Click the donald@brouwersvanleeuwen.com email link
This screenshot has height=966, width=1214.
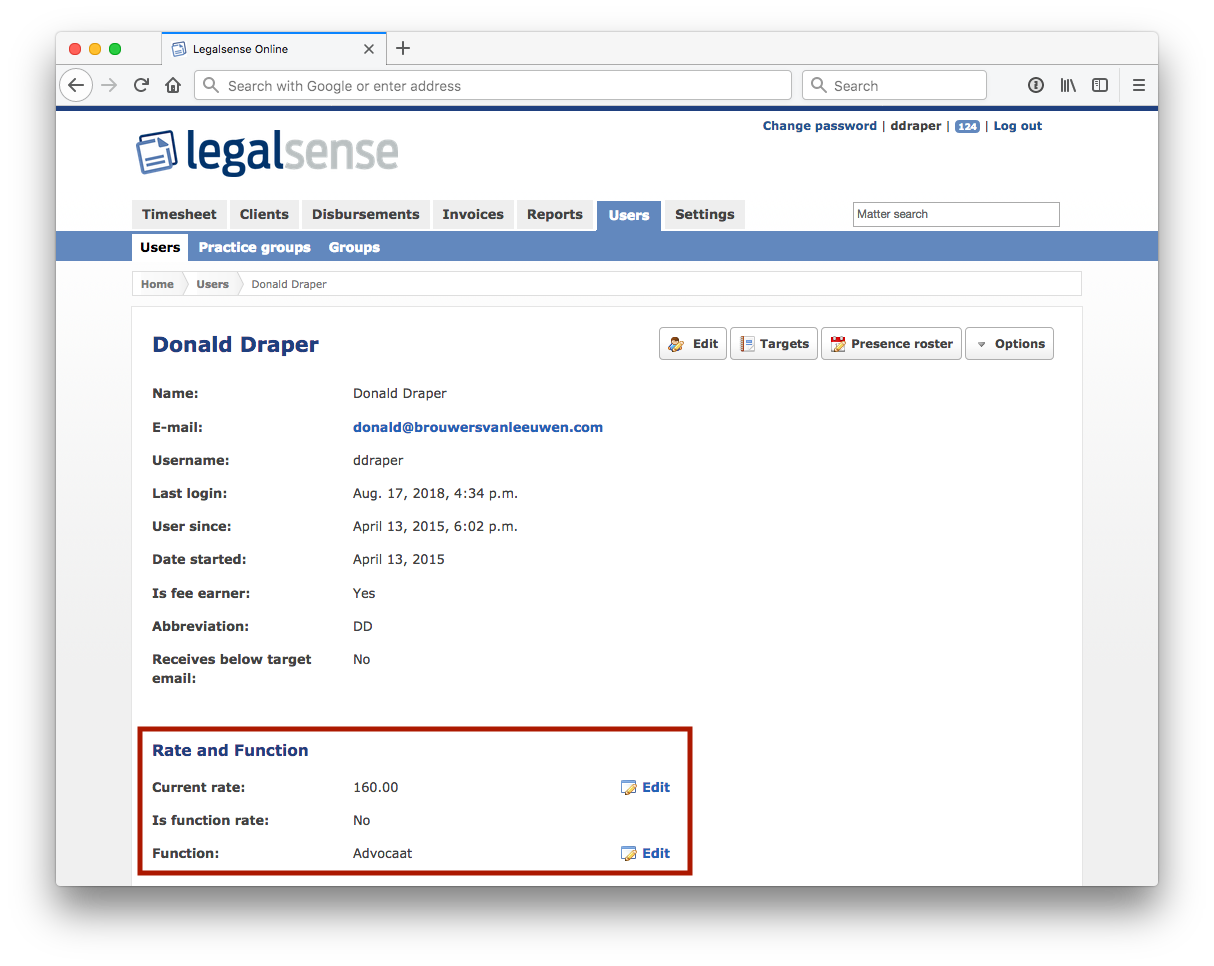coord(478,427)
